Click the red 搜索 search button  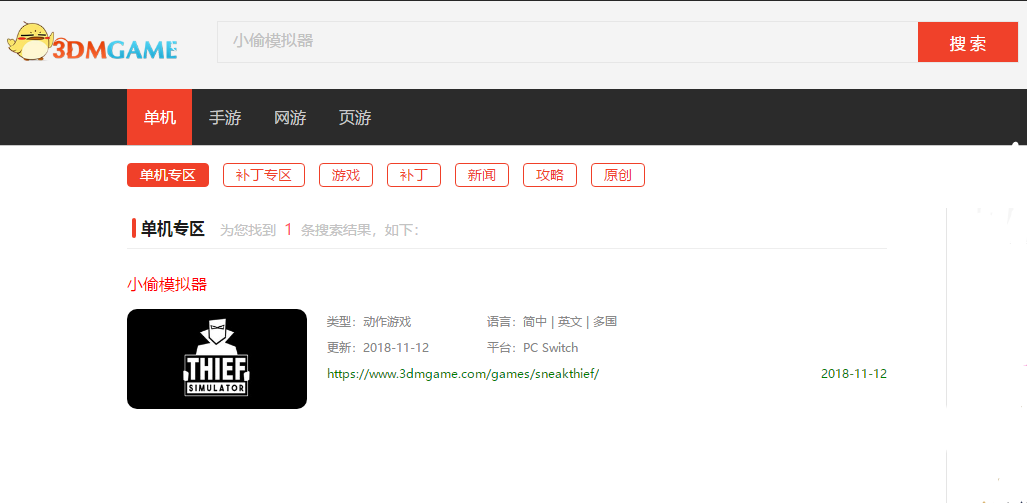tap(967, 42)
